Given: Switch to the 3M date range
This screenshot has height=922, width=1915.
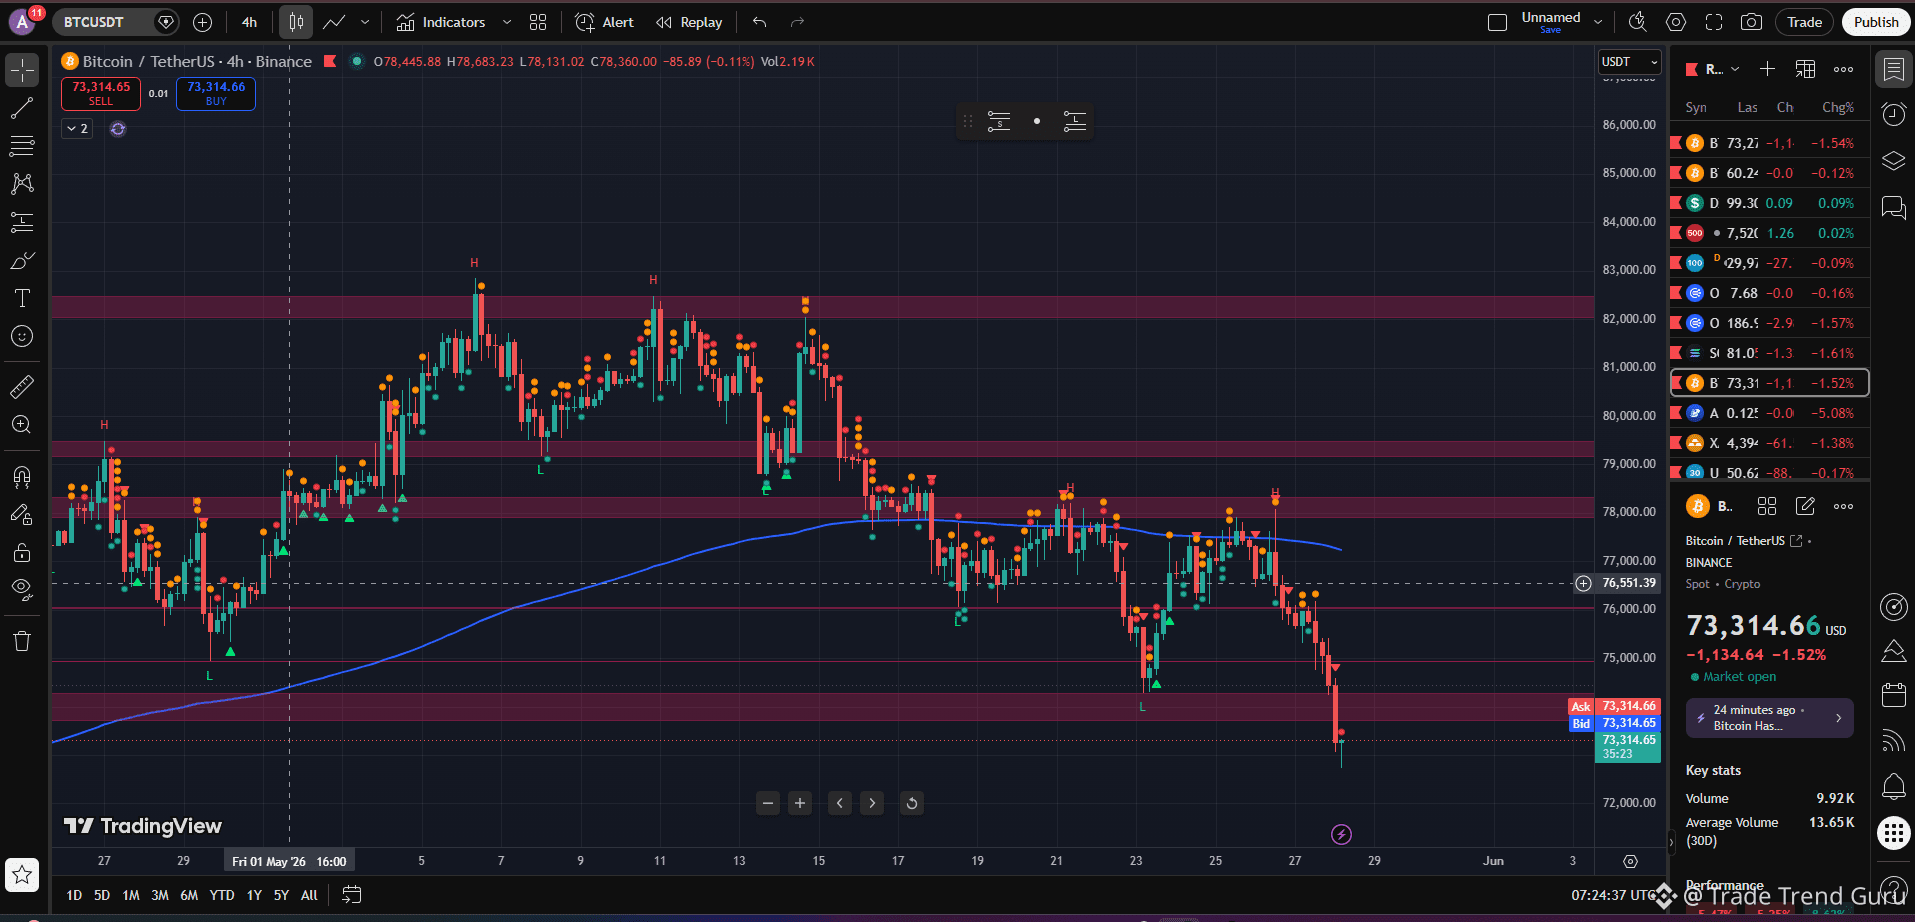Looking at the screenshot, I should tap(160, 895).
